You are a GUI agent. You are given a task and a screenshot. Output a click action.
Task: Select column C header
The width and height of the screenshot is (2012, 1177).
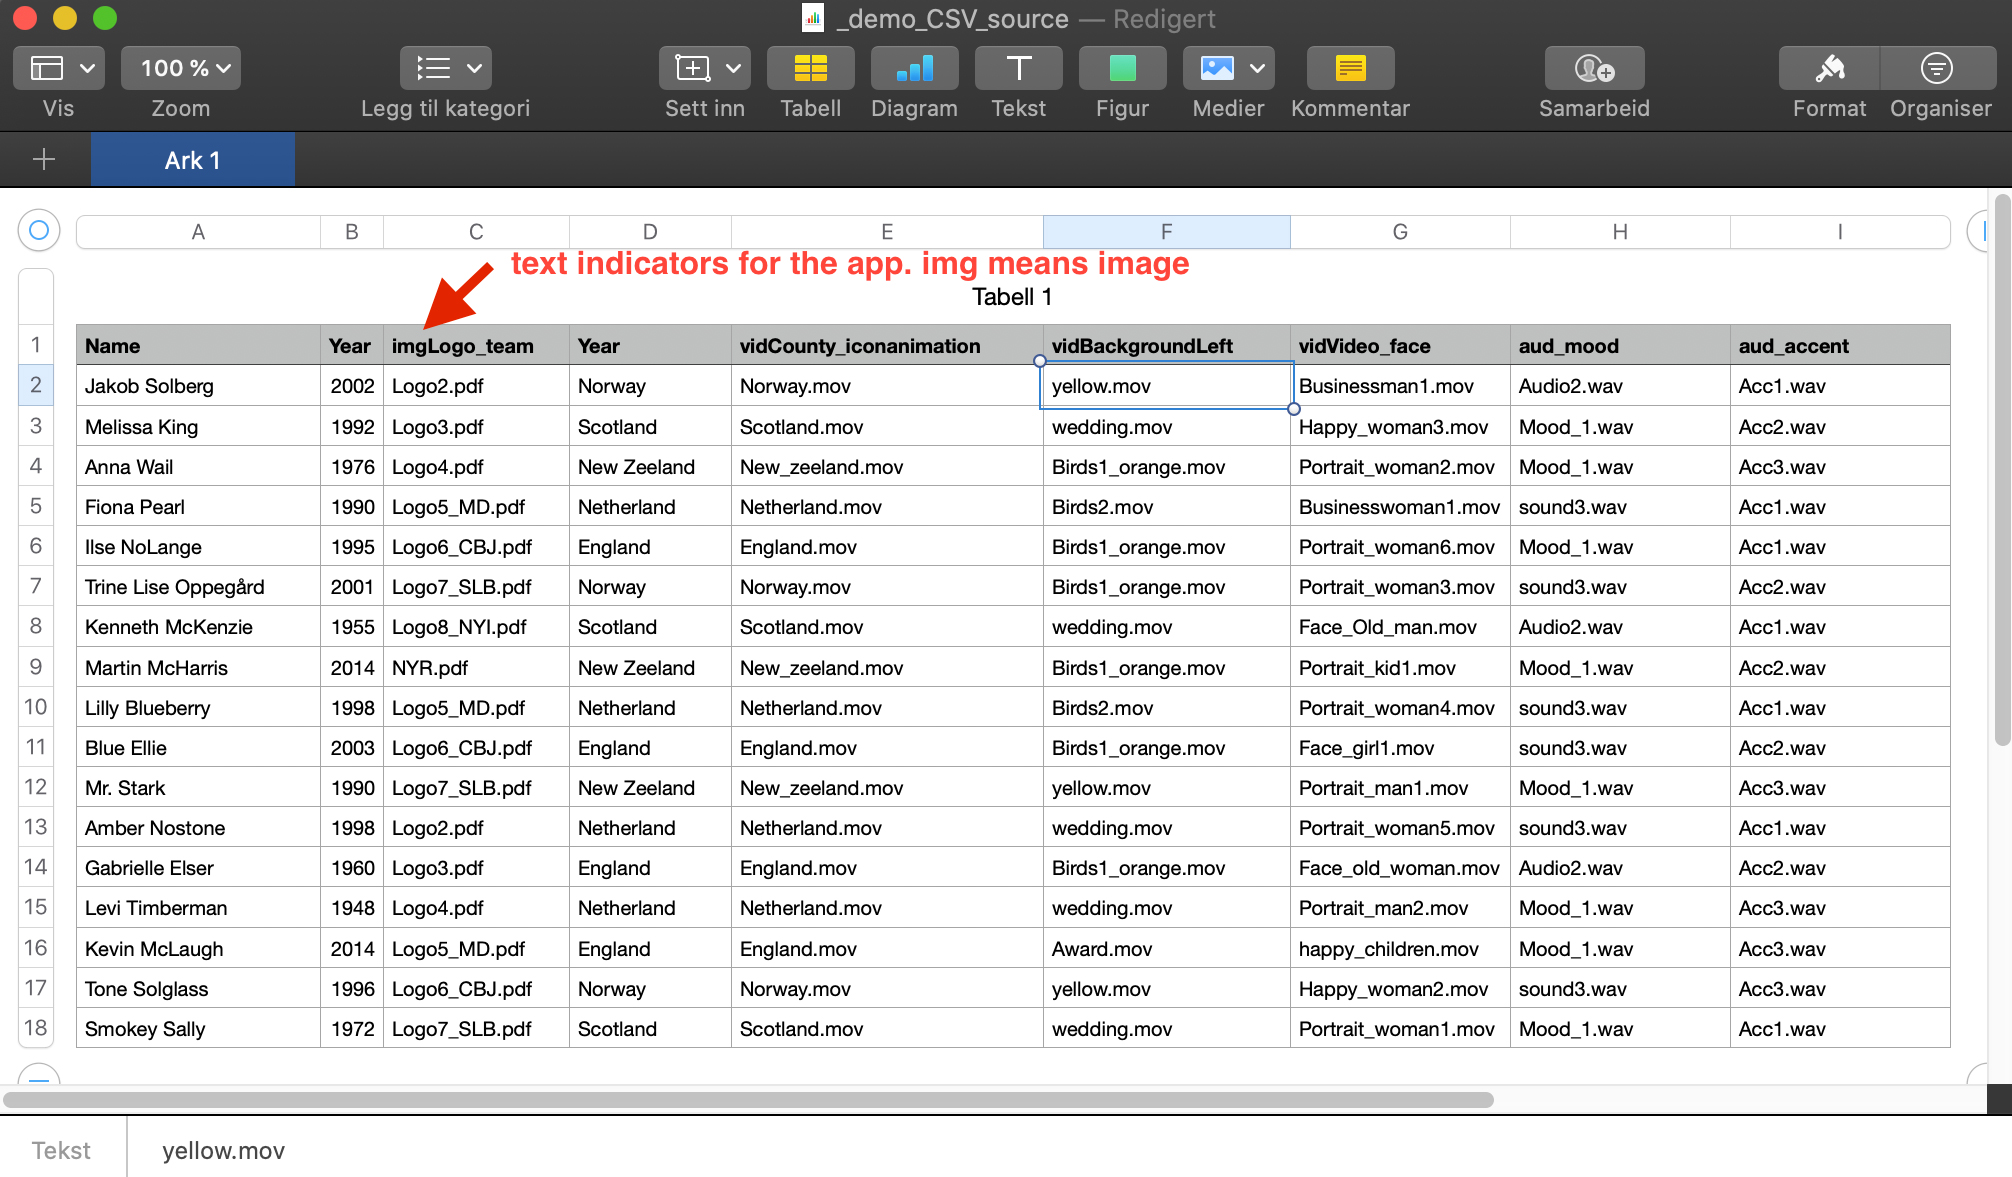coord(476,232)
